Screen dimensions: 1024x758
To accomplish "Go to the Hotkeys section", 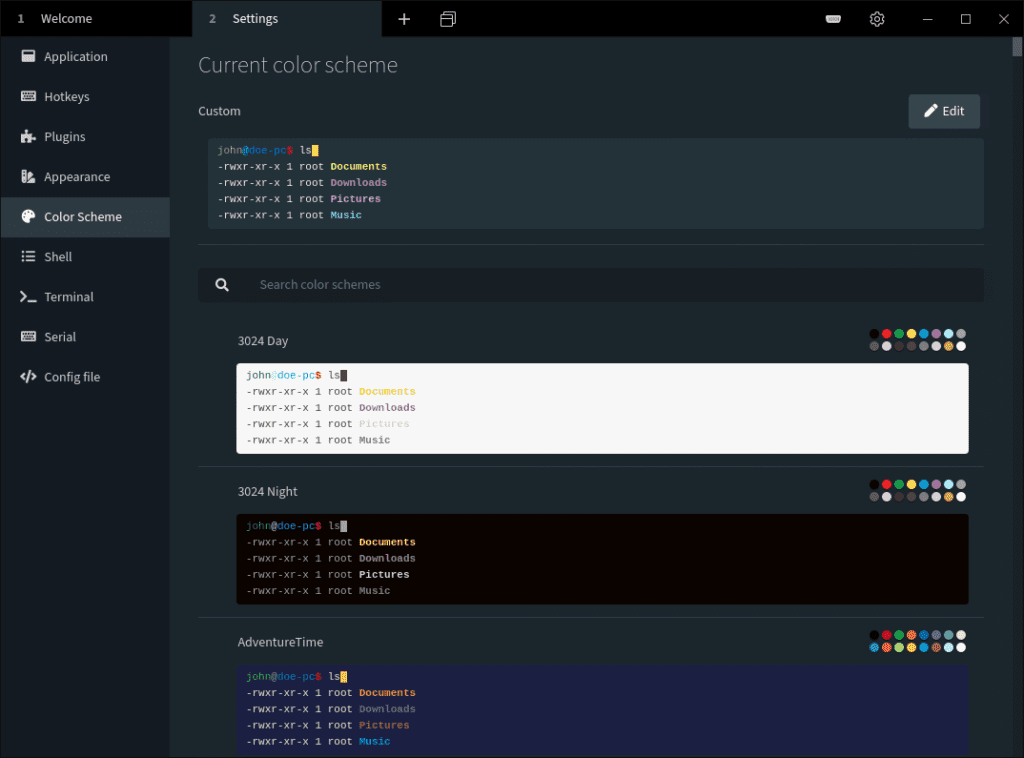I will click(x=67, y=97).
